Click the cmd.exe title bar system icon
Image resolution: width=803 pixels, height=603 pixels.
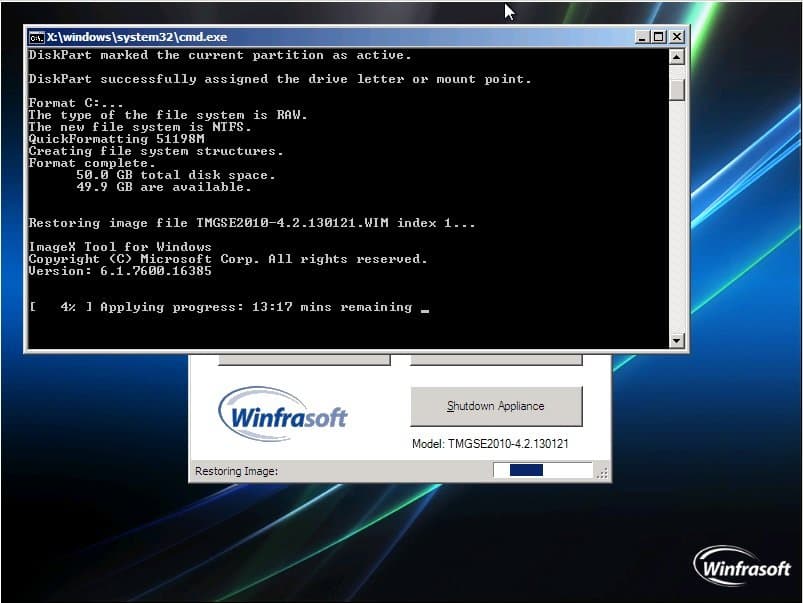(x=37, y=37)
